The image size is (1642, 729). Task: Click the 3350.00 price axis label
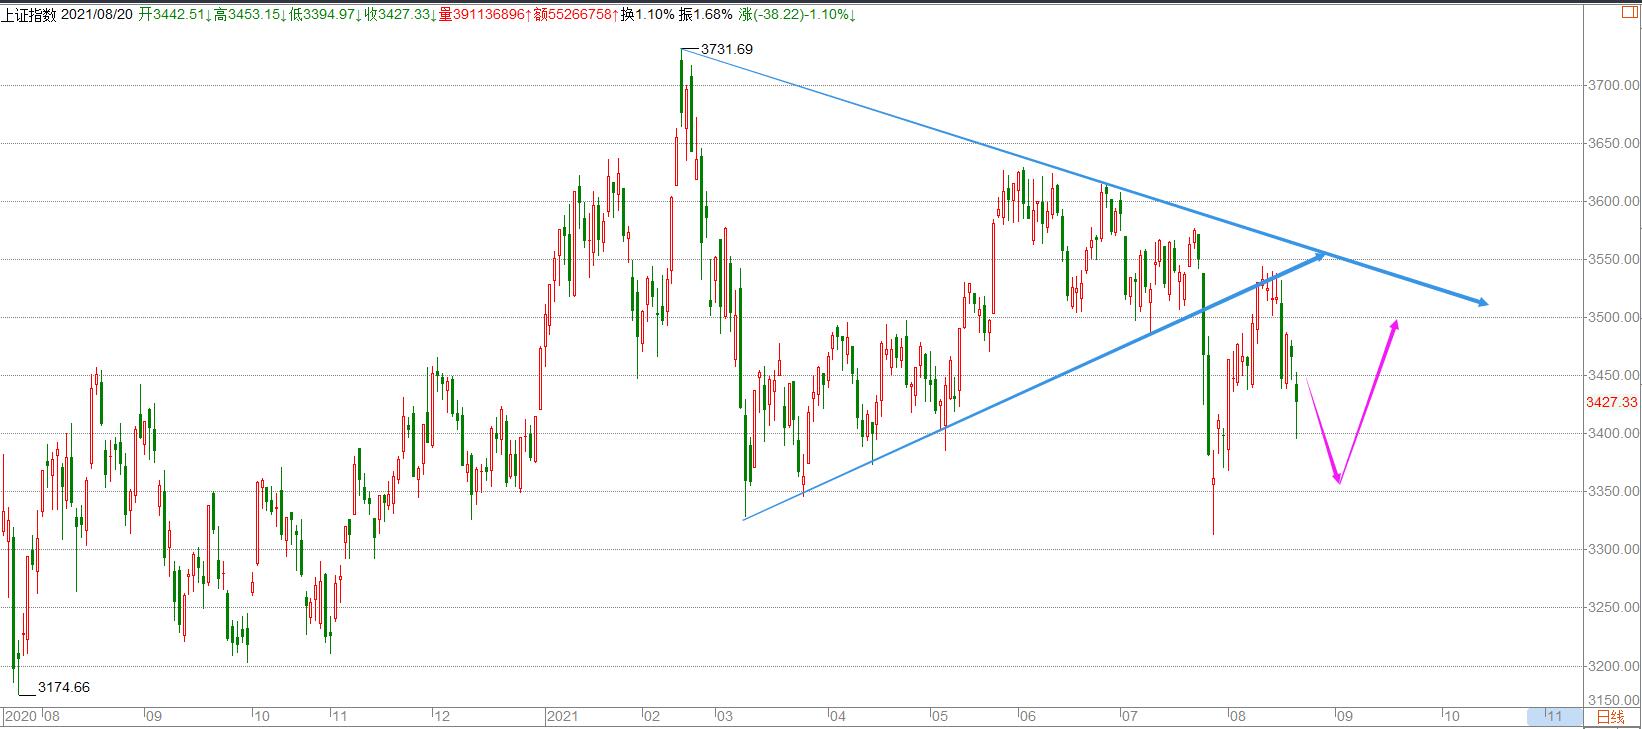[1613, 491]
